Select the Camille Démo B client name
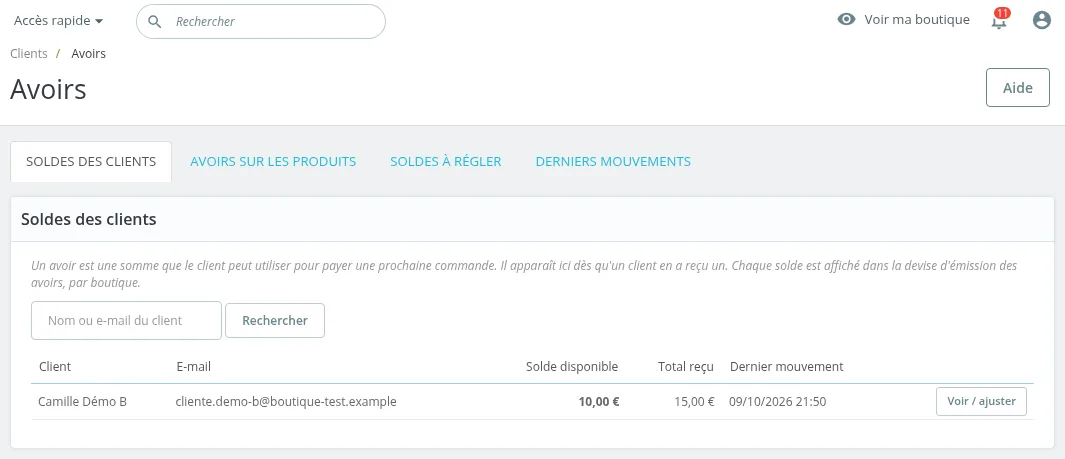 pyautogui.click(x=82, y=401)
